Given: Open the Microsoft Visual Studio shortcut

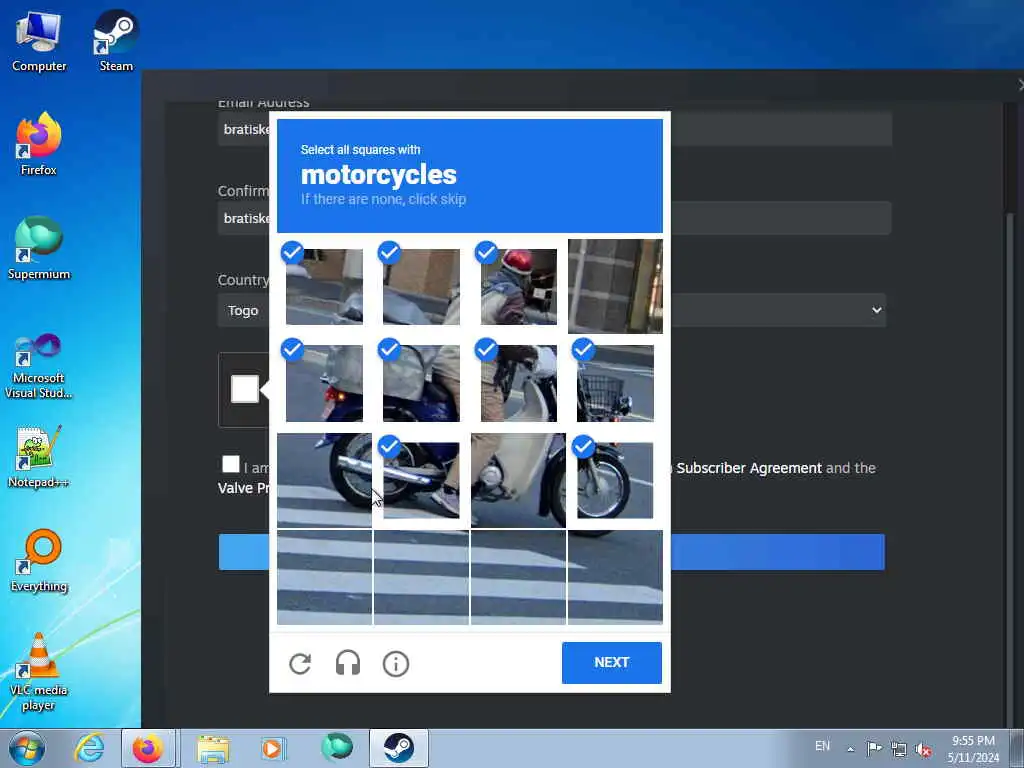Looking at the screenshot, I should coord(39,366).
